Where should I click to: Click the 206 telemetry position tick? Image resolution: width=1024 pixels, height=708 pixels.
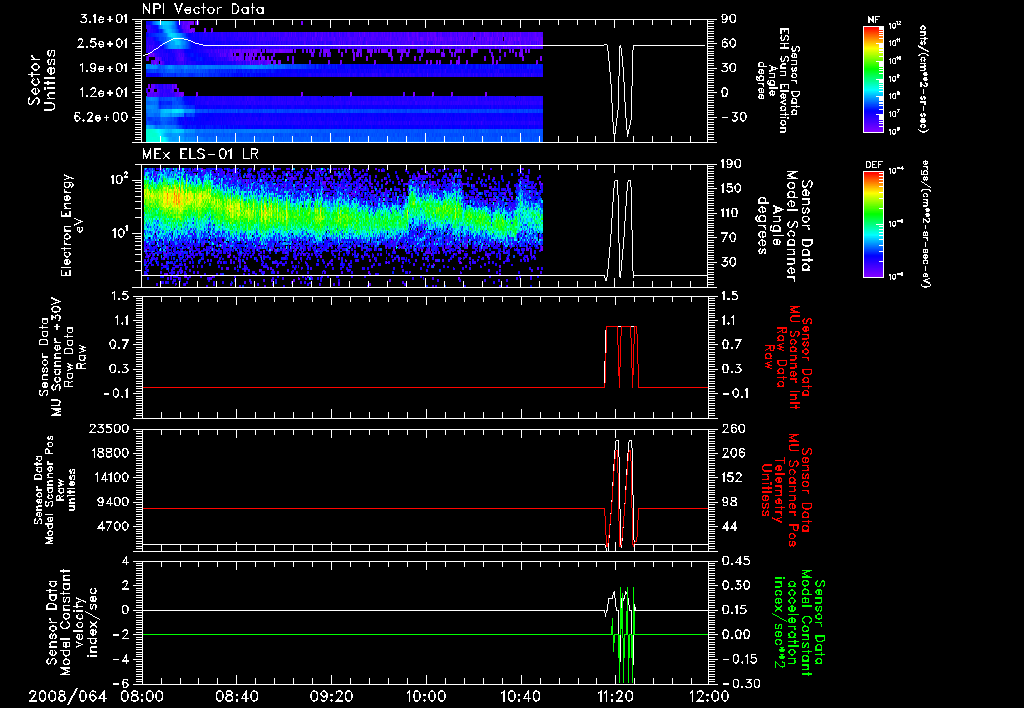[x=733, y=453]
